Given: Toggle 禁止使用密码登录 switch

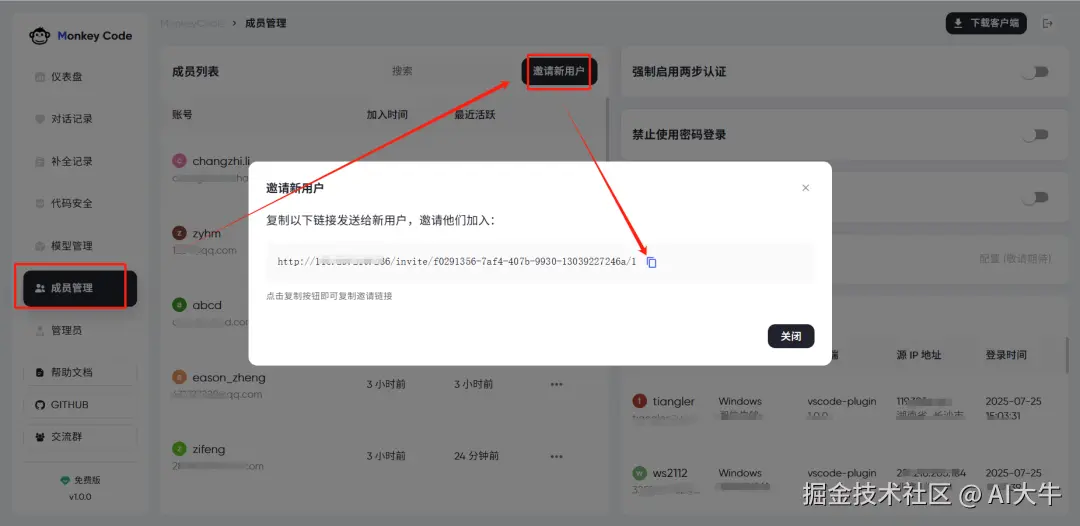Looking at the screenshot, I should click(x=1035, y=135).
